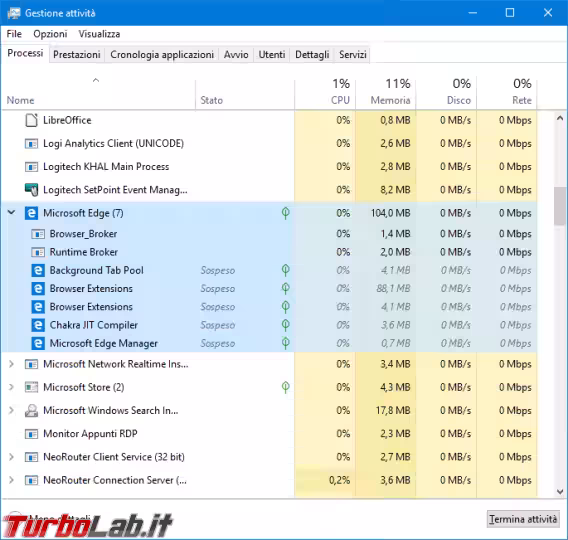The image size is (568, 540).
Task: Switch to the Prestazioni tab
Action: [x=76, y=55]
